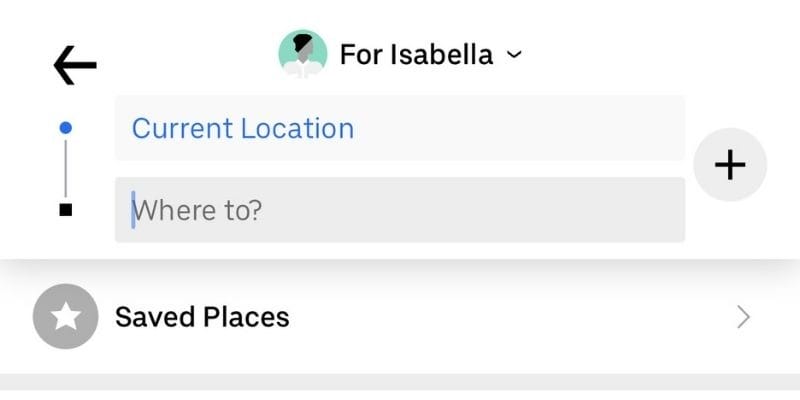Click the black destination square marker
This screenshot has width=800, height=400.
pos(66,210)
